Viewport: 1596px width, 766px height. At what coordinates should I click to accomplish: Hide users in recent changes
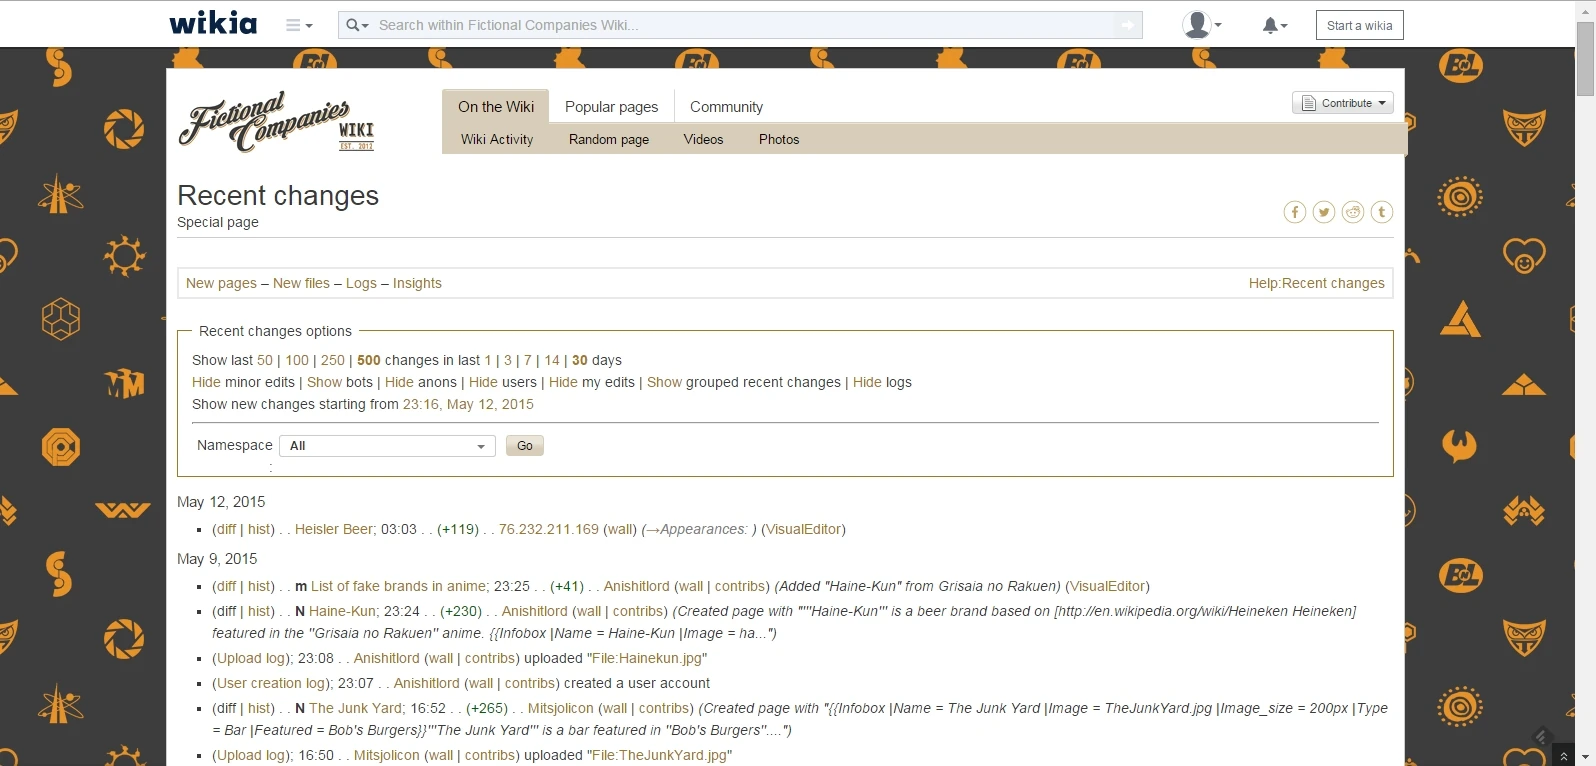tap(483, 382)
